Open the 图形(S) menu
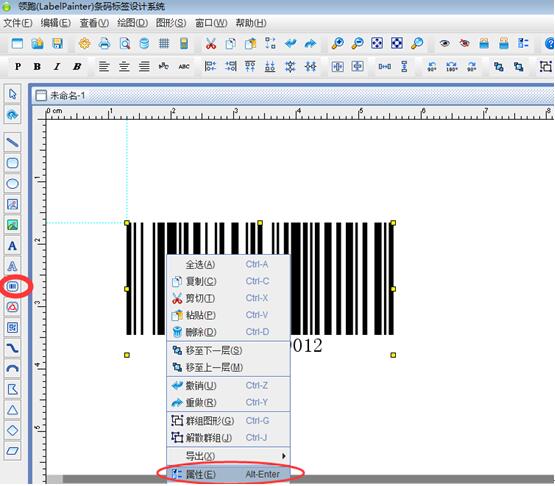555x486 pixels. 171,23
